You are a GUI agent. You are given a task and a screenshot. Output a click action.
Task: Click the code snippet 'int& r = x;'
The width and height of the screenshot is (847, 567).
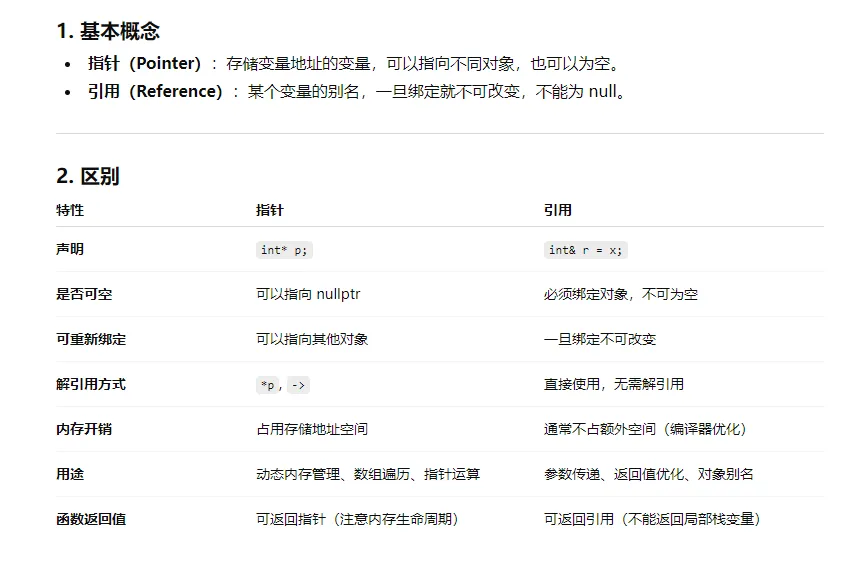pos(586,250)
